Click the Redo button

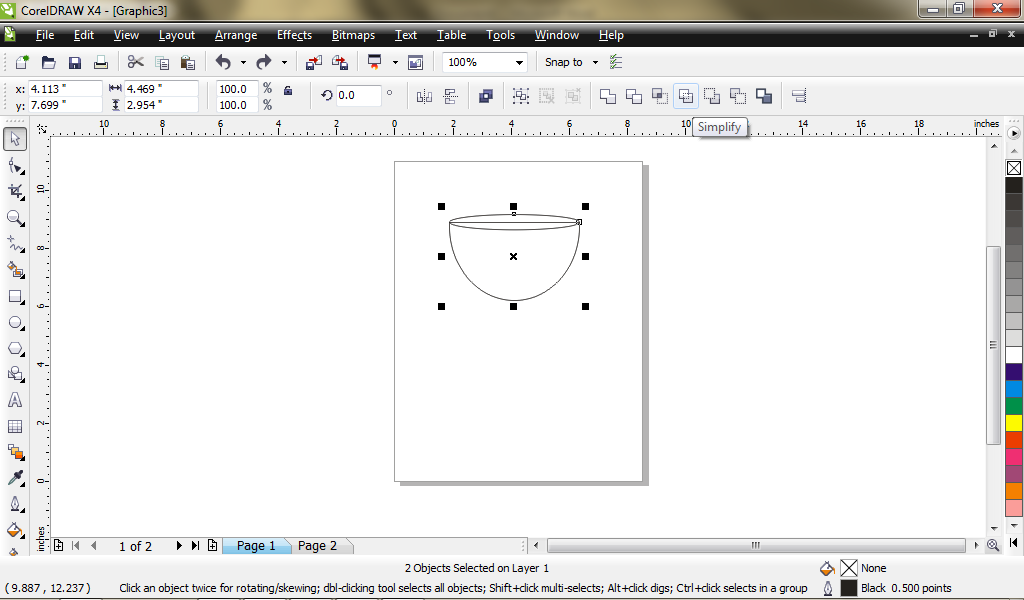264,62
